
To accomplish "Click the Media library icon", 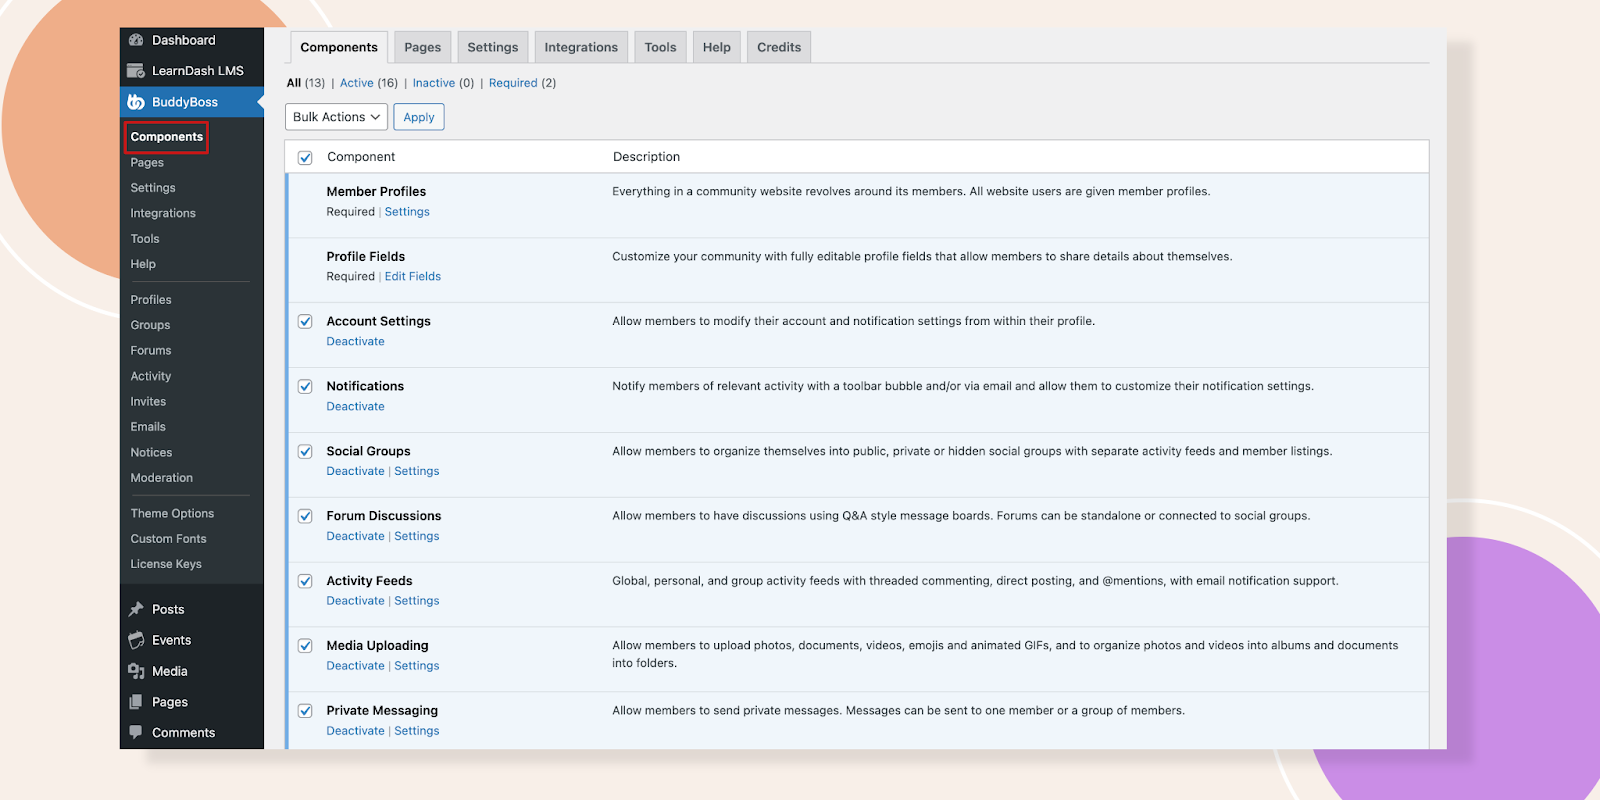I will [136, 671].
